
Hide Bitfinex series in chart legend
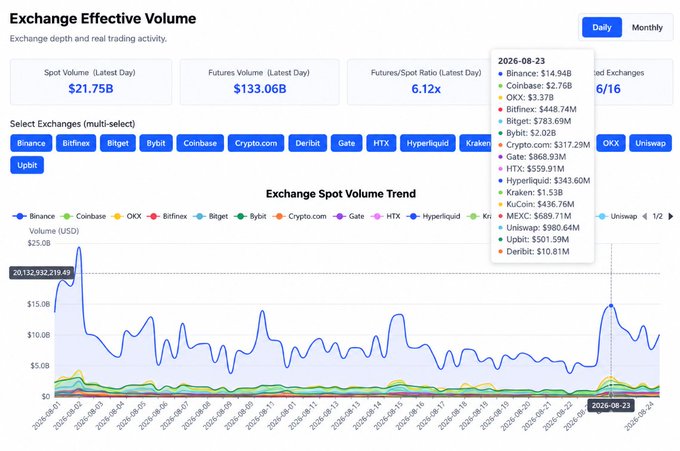pyautogui.click(x=167, y=216)
